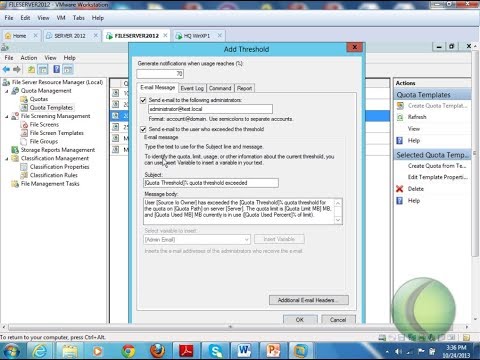Image resolution: width=480 pixels, height=360 pixels.
Task: Click Cancel in Add Threshold dialog
Action: tap(338, 319)
